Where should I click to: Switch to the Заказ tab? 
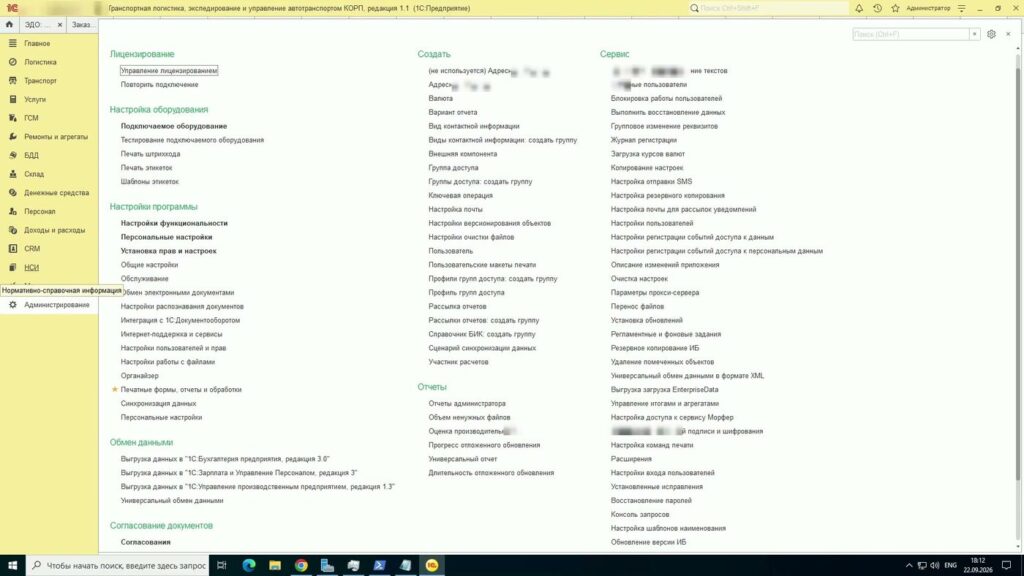tap(82, 24)
